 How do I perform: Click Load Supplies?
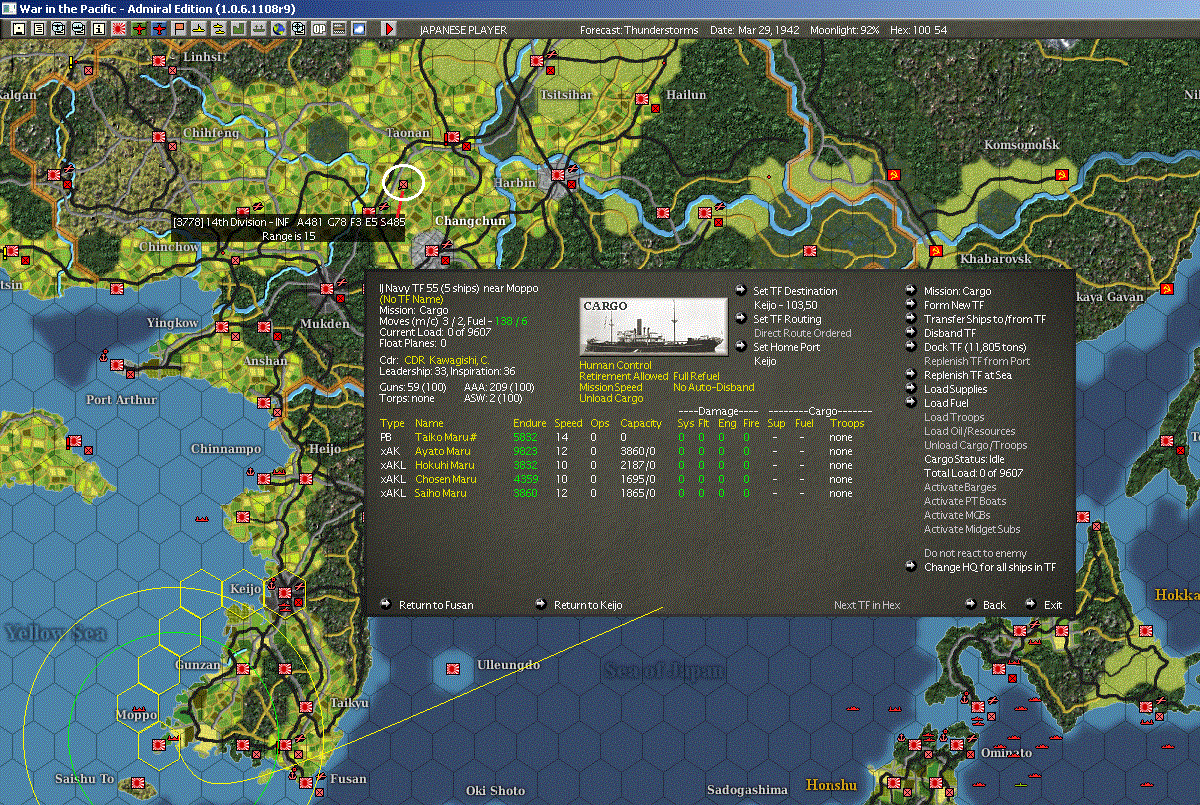pyautogui.click(x=955, y=389)
